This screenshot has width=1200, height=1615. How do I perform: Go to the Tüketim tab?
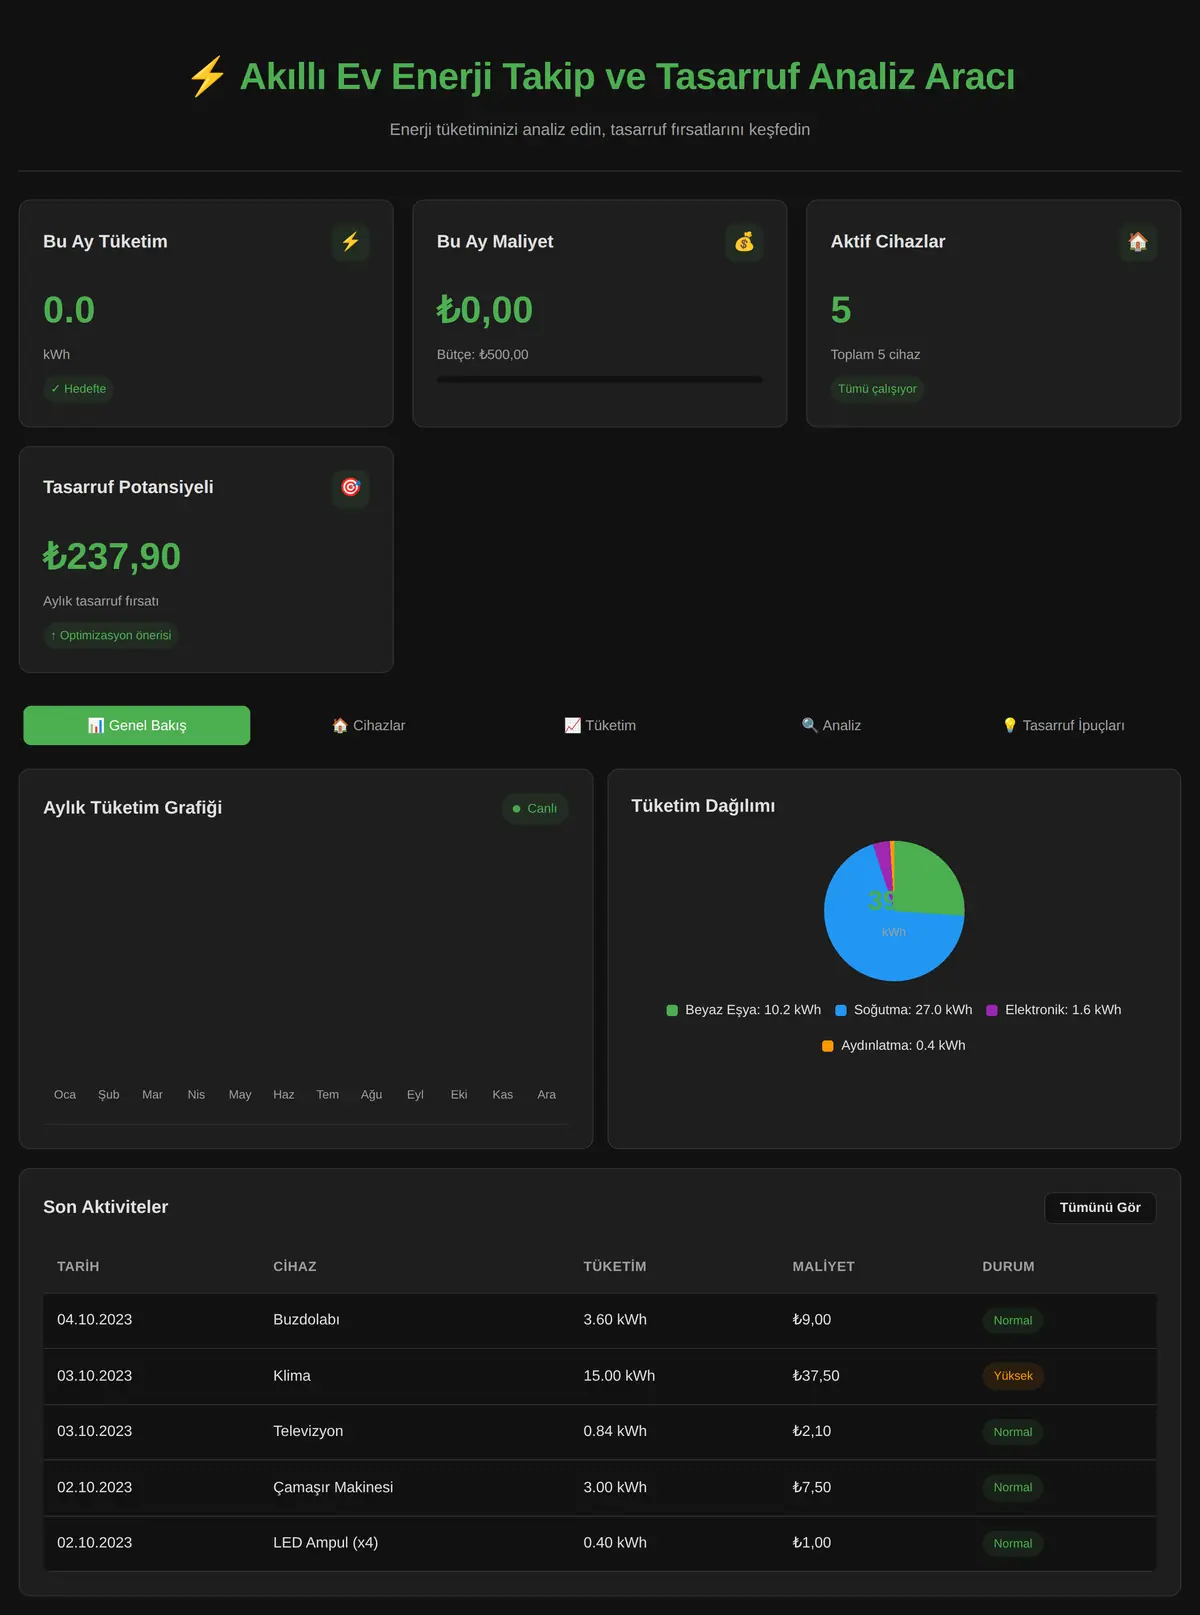[600, 725]
